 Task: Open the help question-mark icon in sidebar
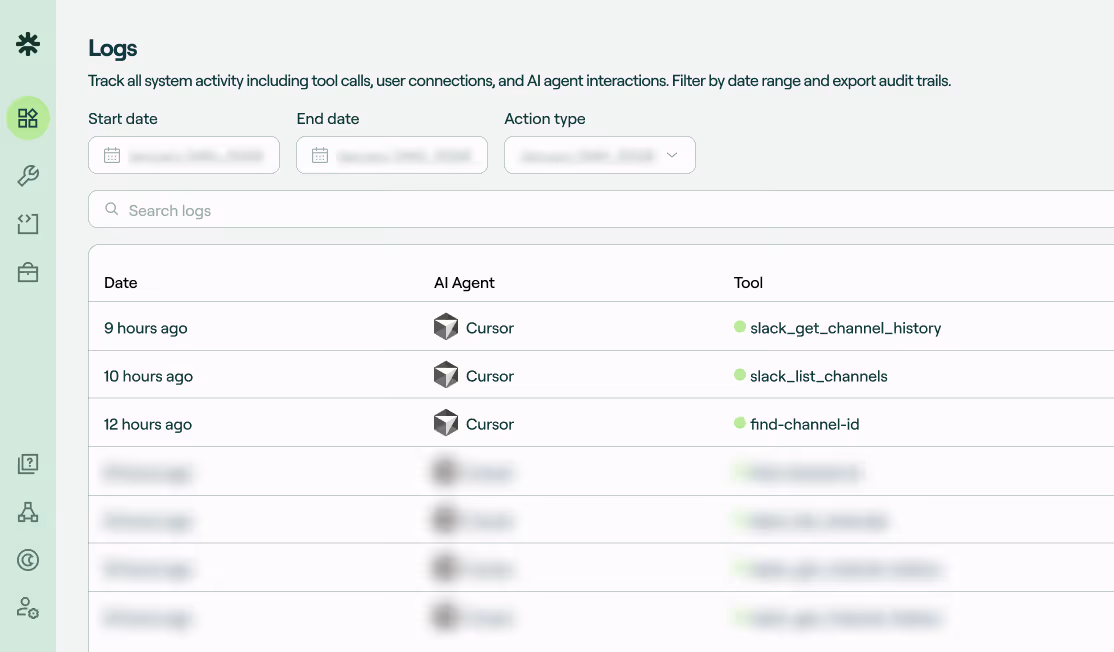click(x=27, y=463)
